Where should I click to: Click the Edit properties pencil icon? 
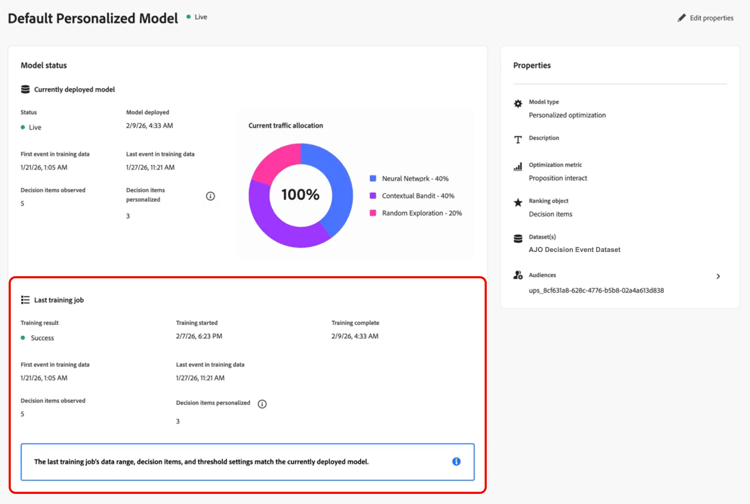pos(682,18)
